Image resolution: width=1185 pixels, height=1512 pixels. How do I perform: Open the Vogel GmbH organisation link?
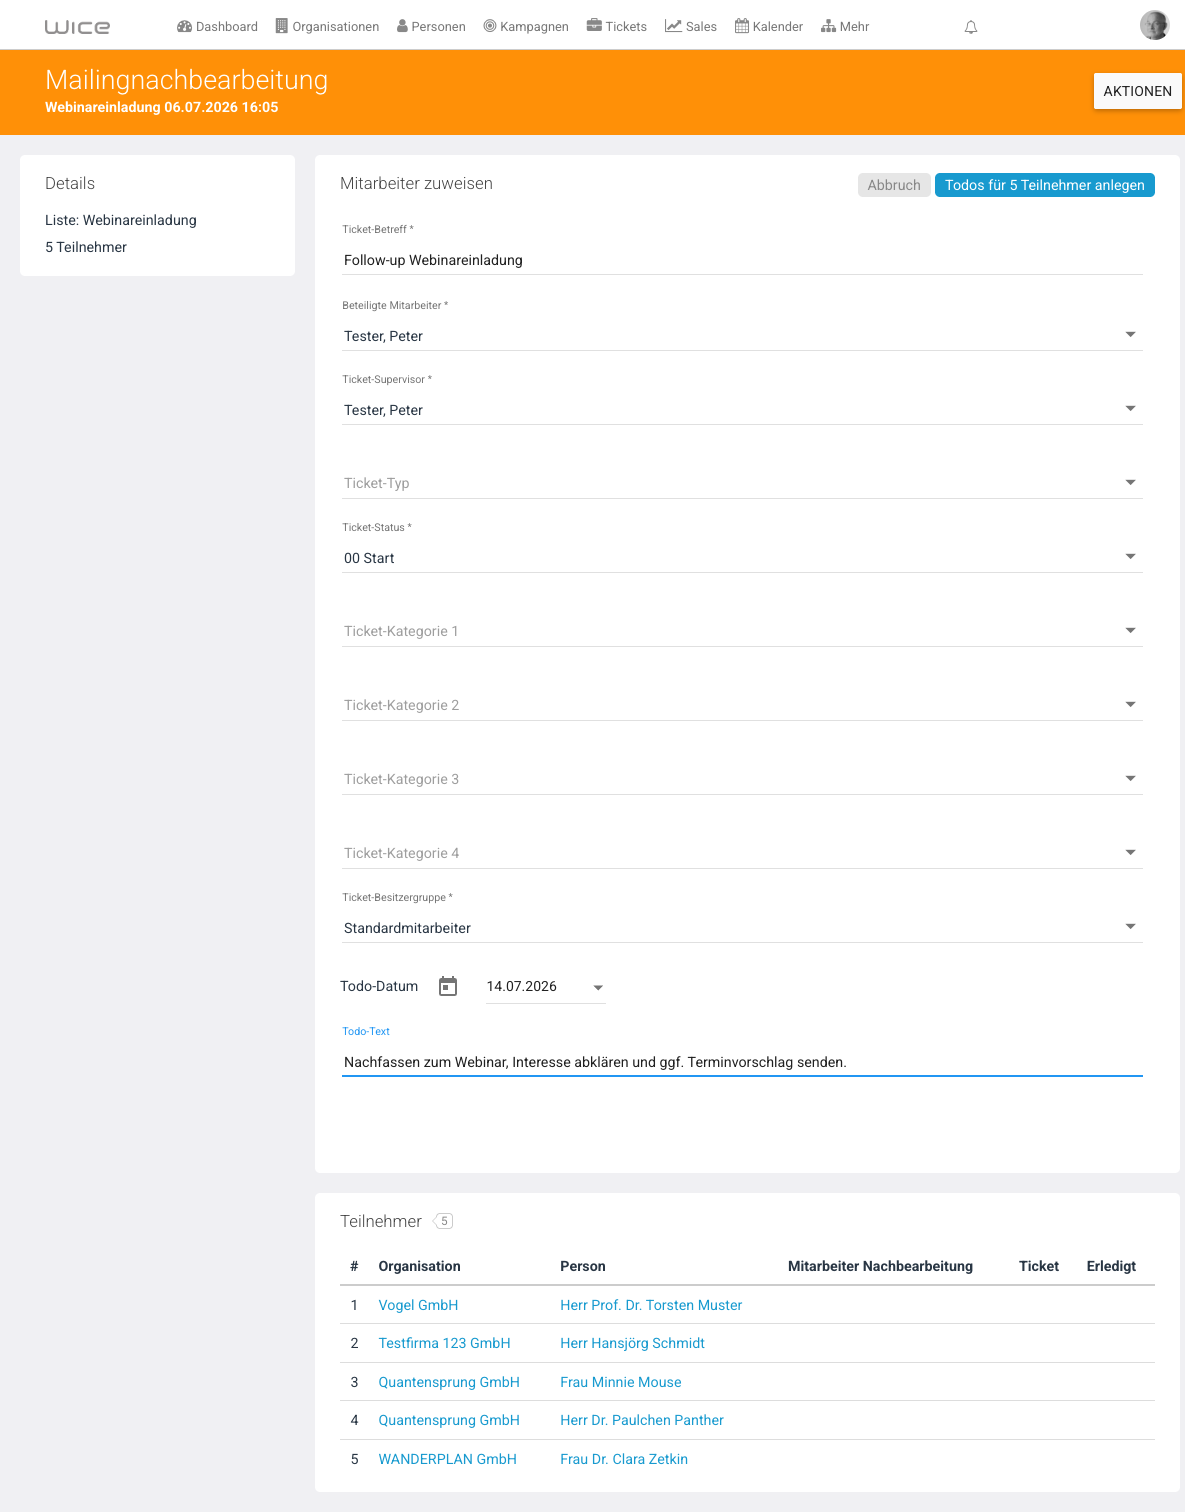pyautogui.click(x=418, y=1305)
